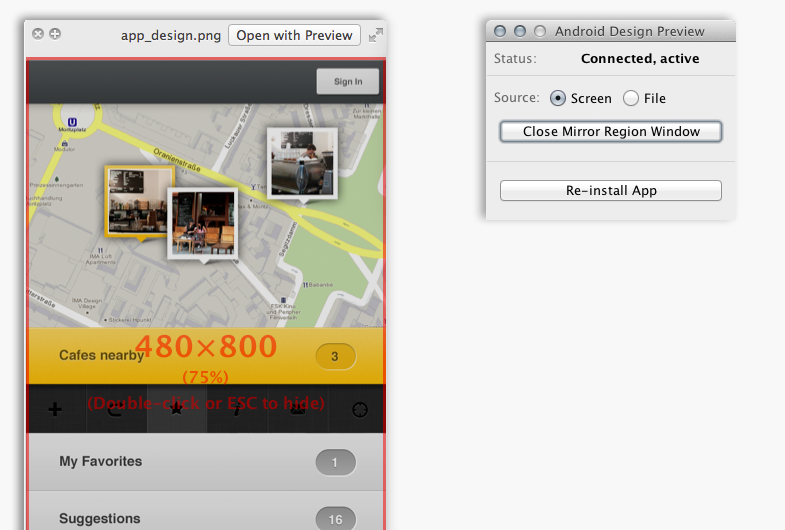Click Open with Preview button
785x530 pixels.
point(294,35)
